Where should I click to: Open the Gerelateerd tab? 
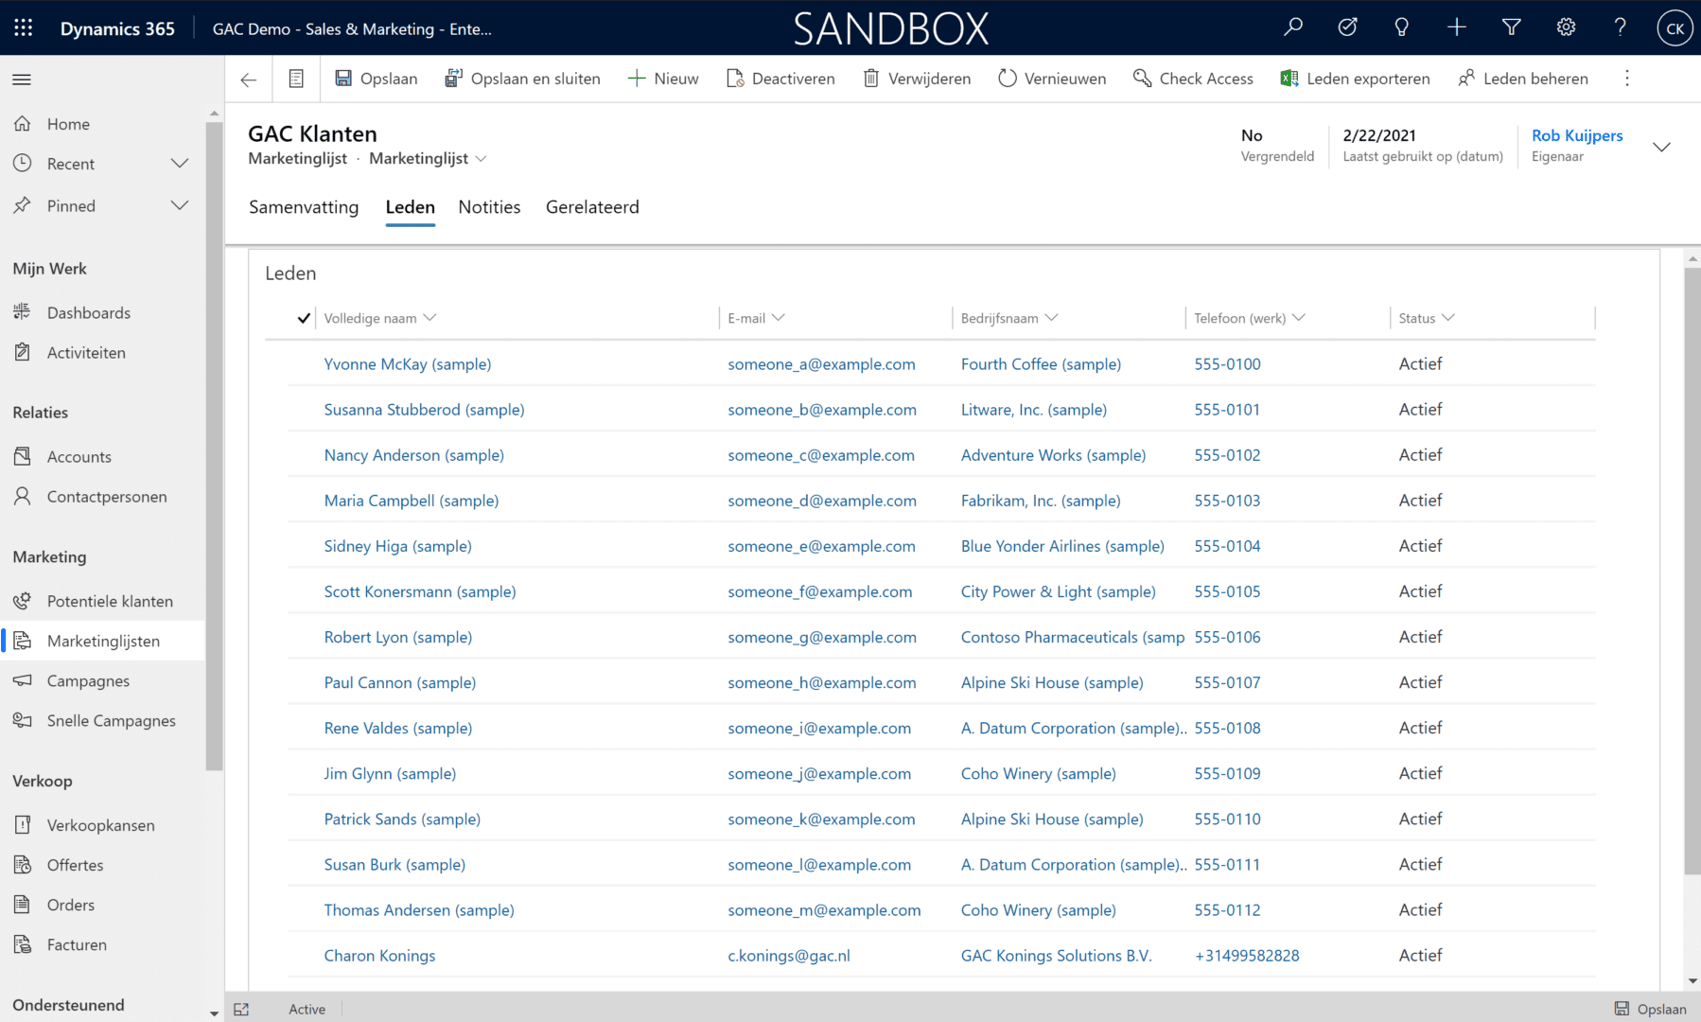(592, 207)
